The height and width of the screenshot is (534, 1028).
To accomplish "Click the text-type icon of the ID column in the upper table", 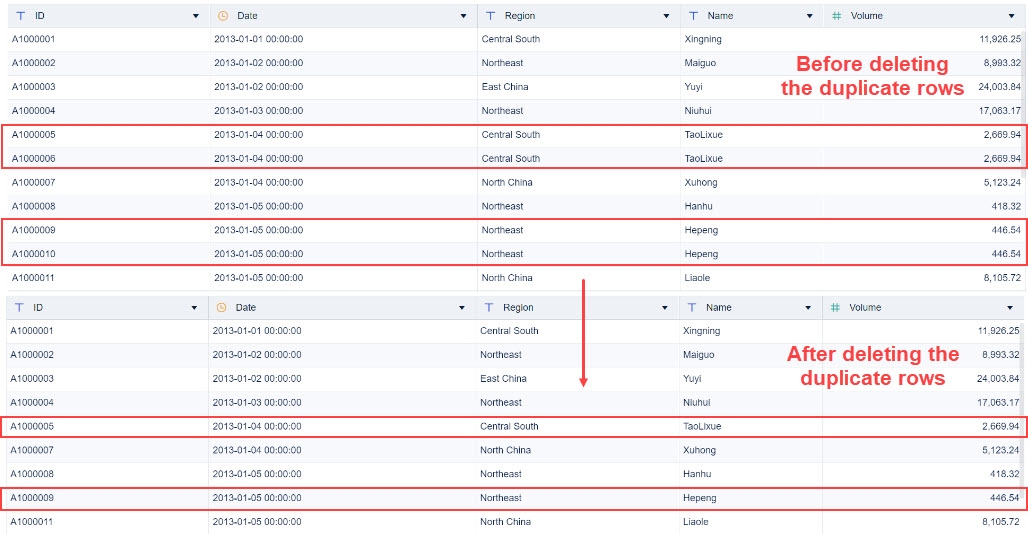I will (20, 16).
